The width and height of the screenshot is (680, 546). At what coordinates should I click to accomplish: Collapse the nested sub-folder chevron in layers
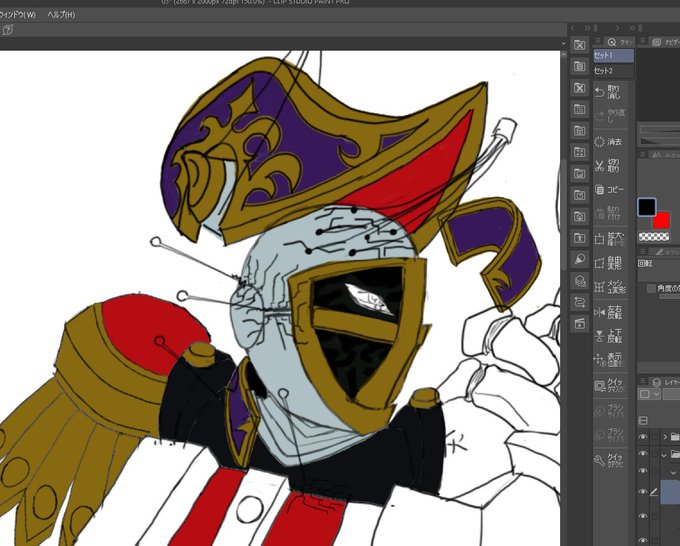673,472
